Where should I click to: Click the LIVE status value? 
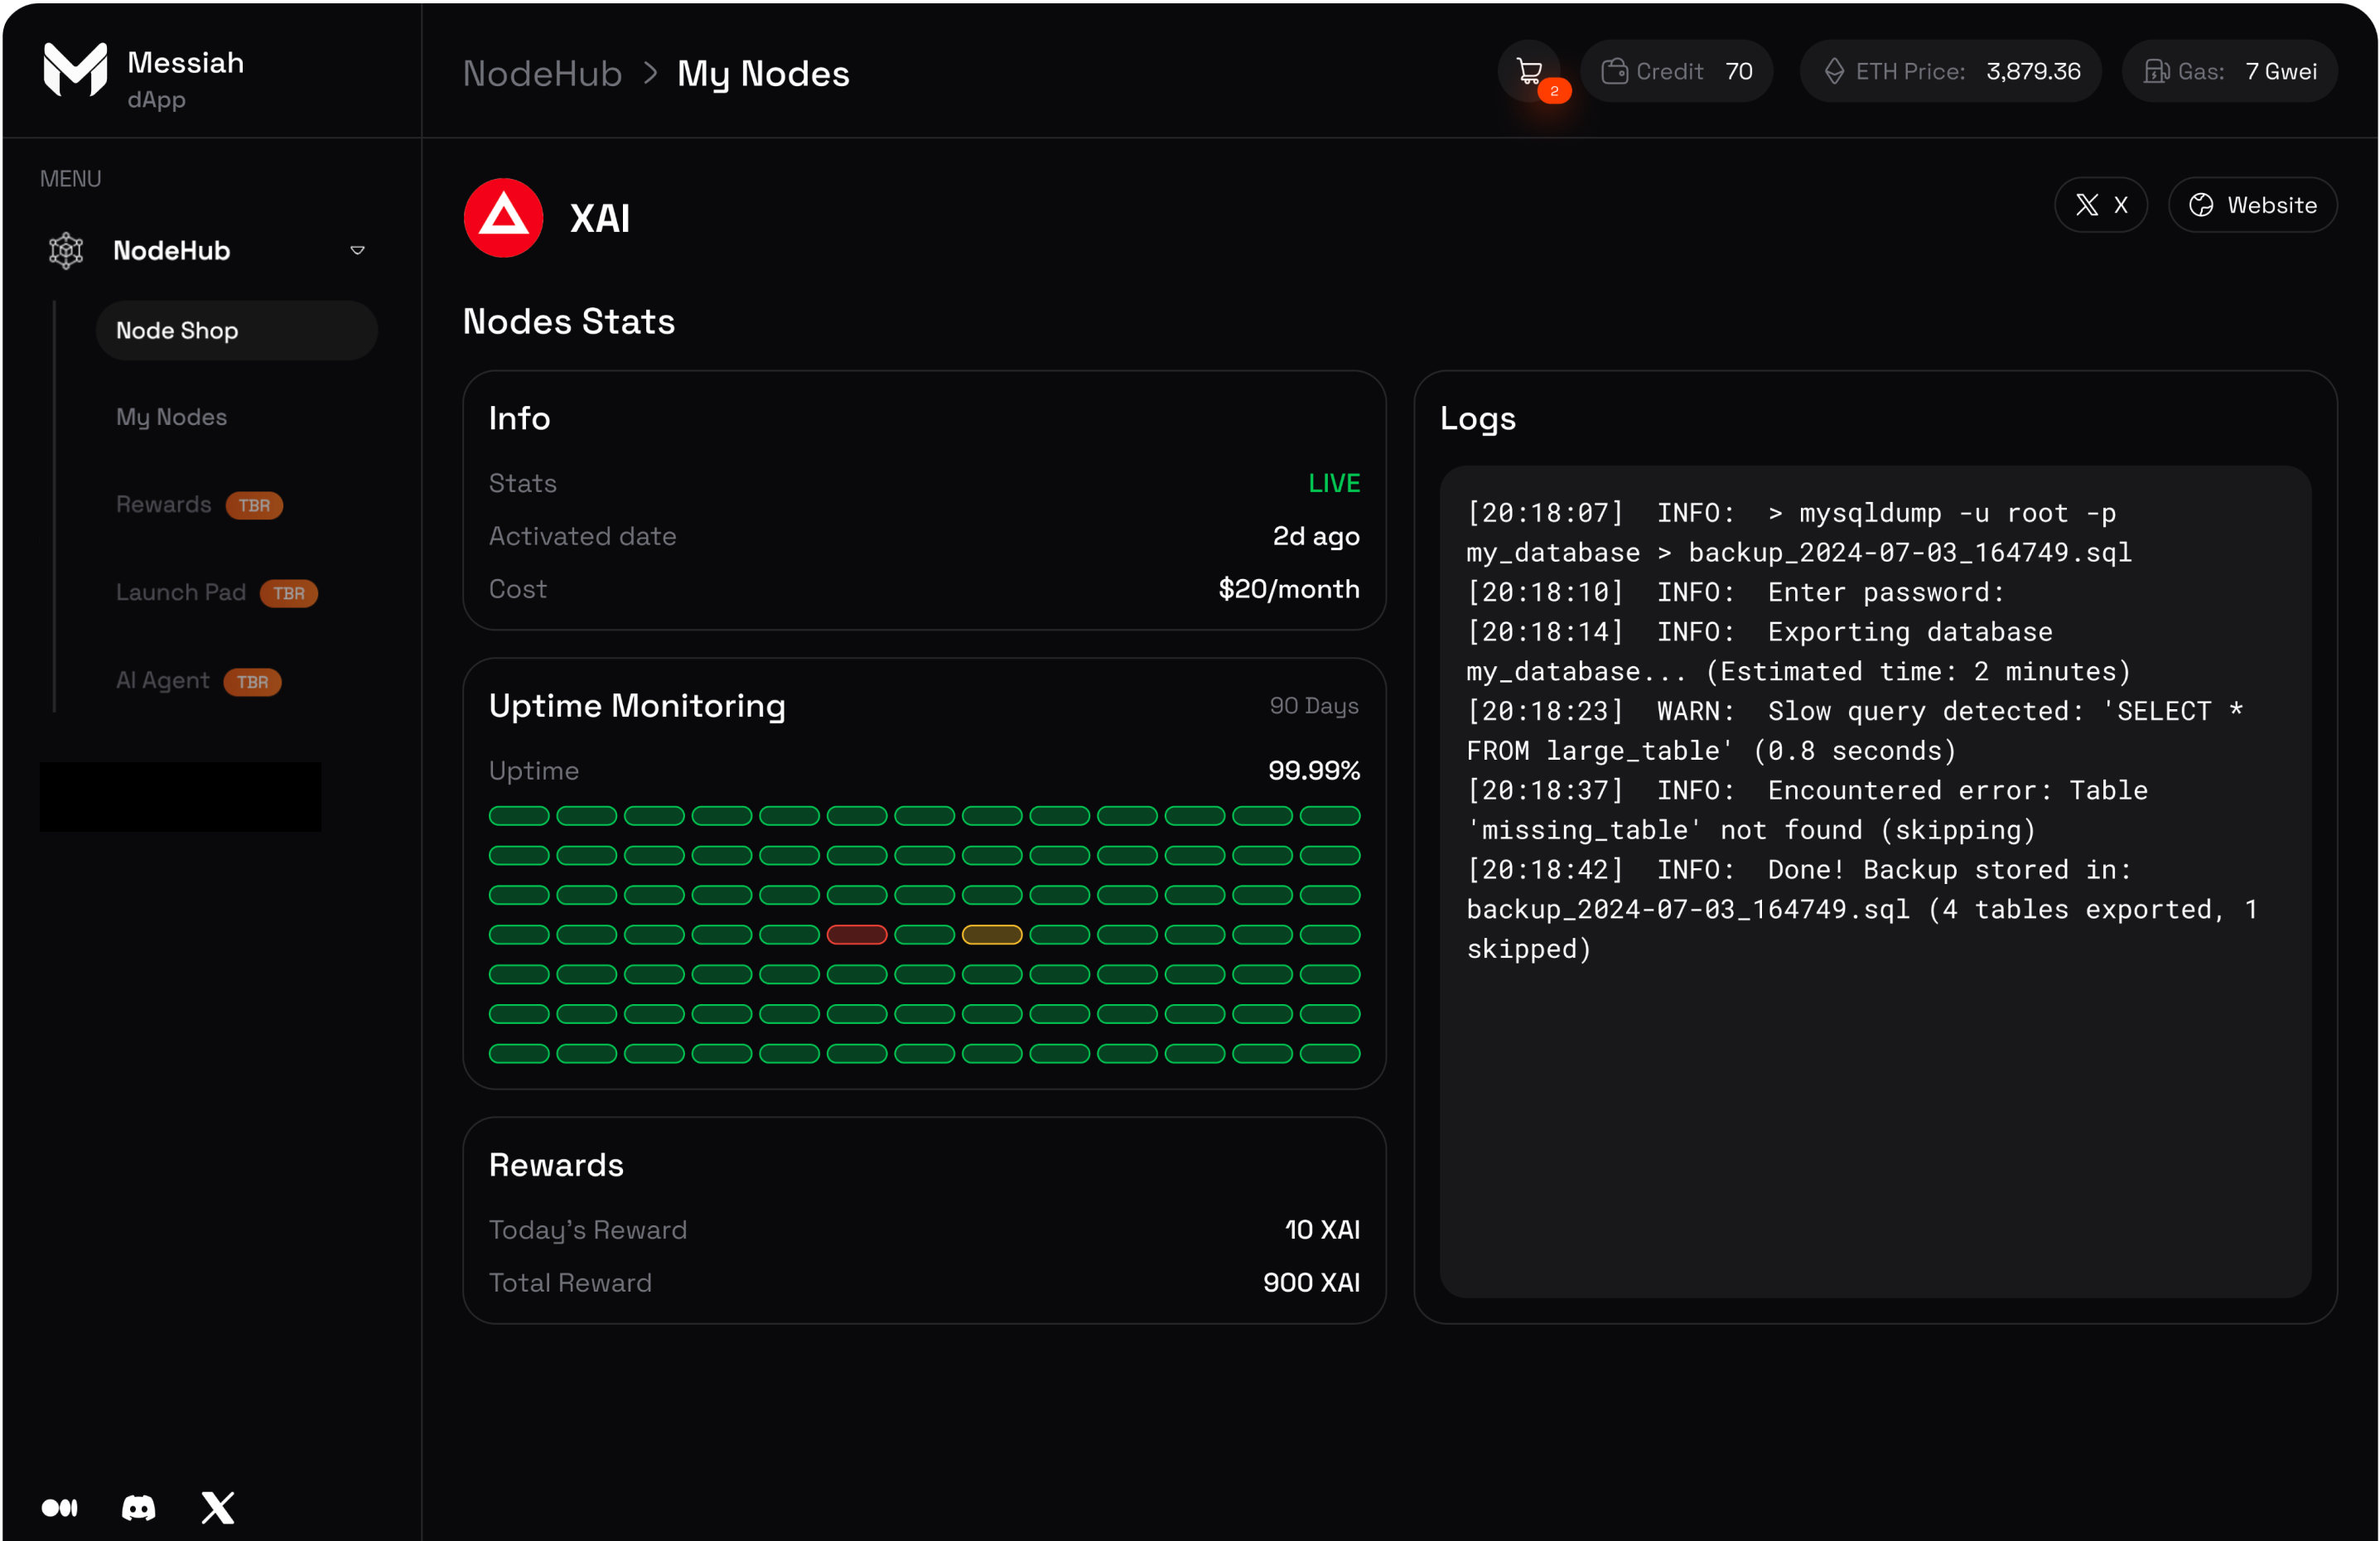1334,483
